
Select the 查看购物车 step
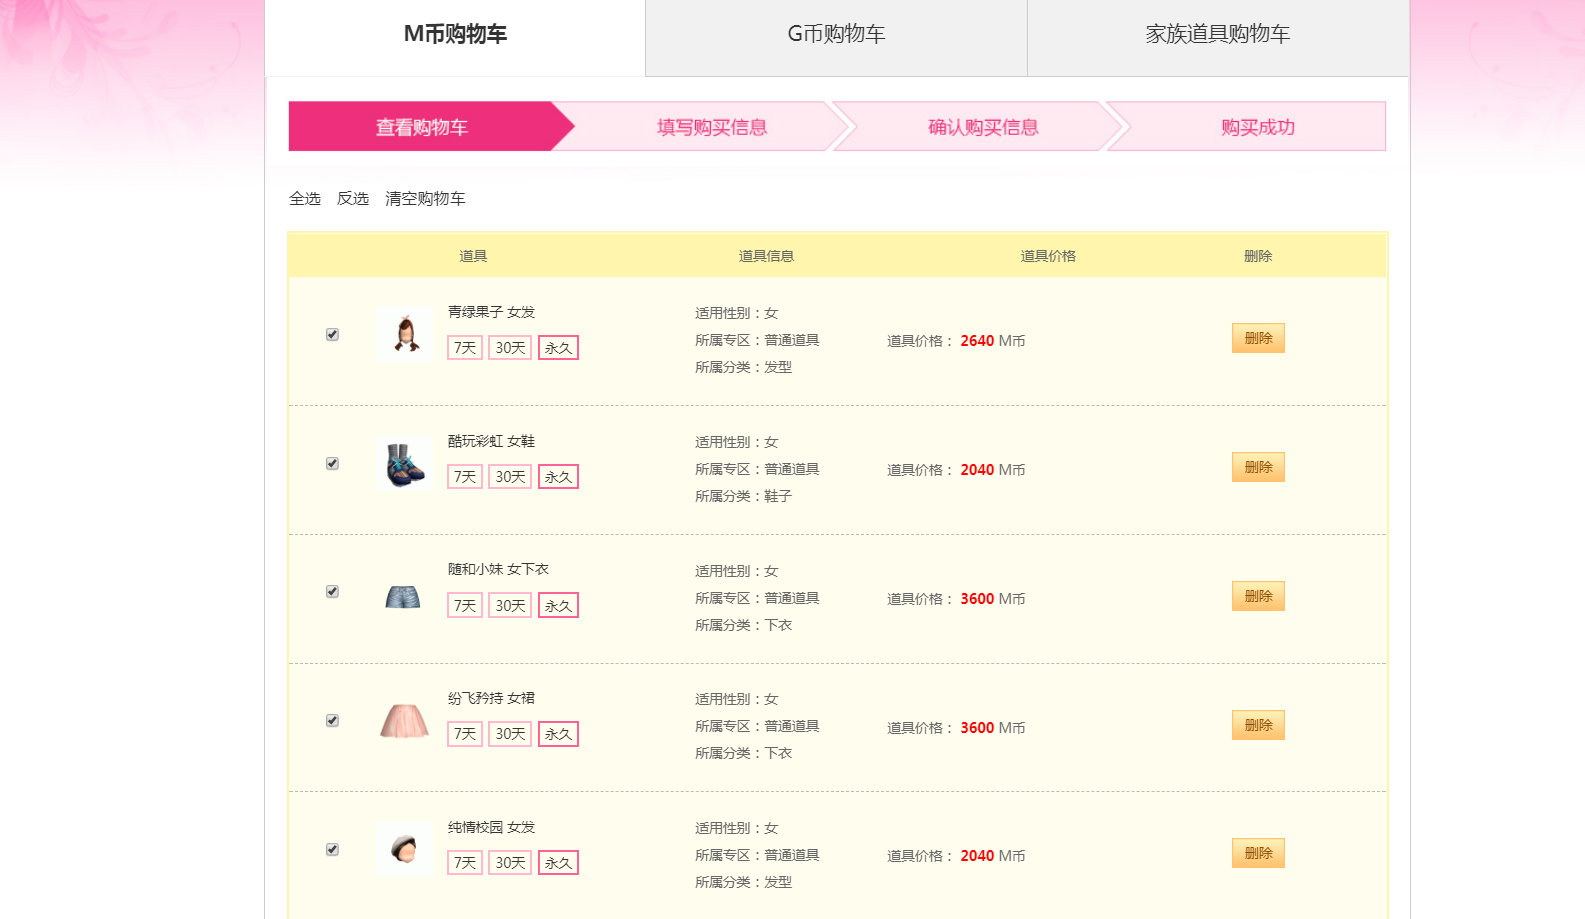(422, 127)
